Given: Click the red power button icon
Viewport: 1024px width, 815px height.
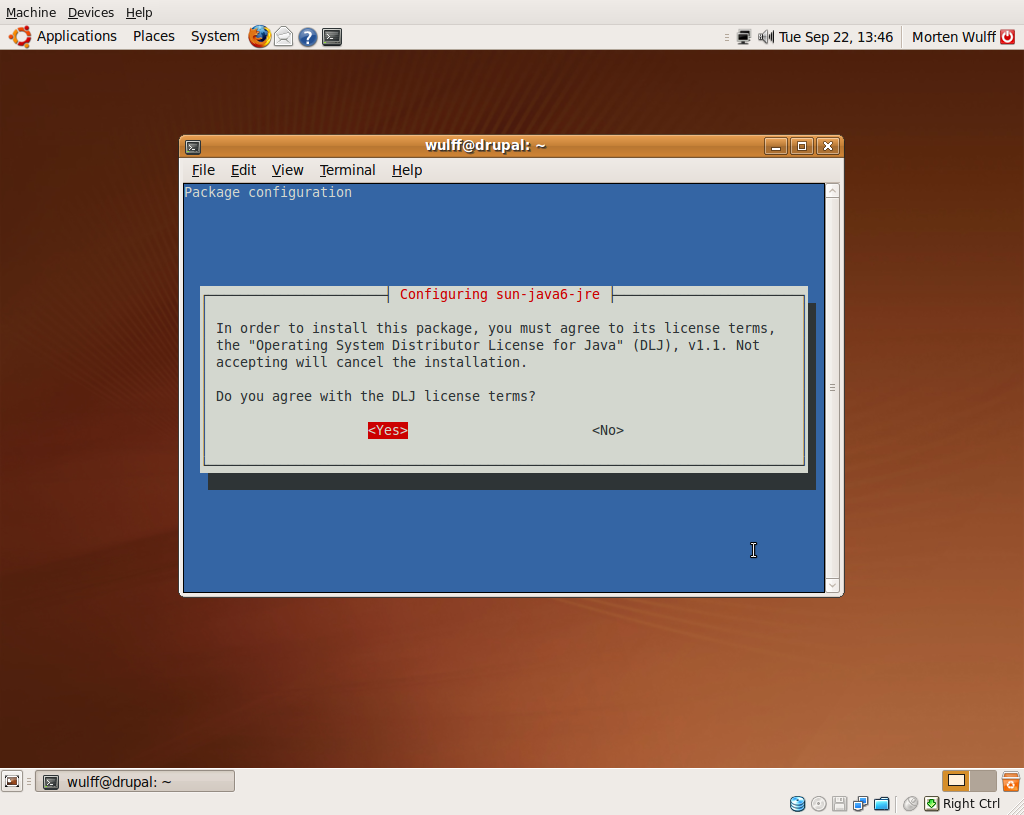Looking at the screenshot, I should [1008, 37].
